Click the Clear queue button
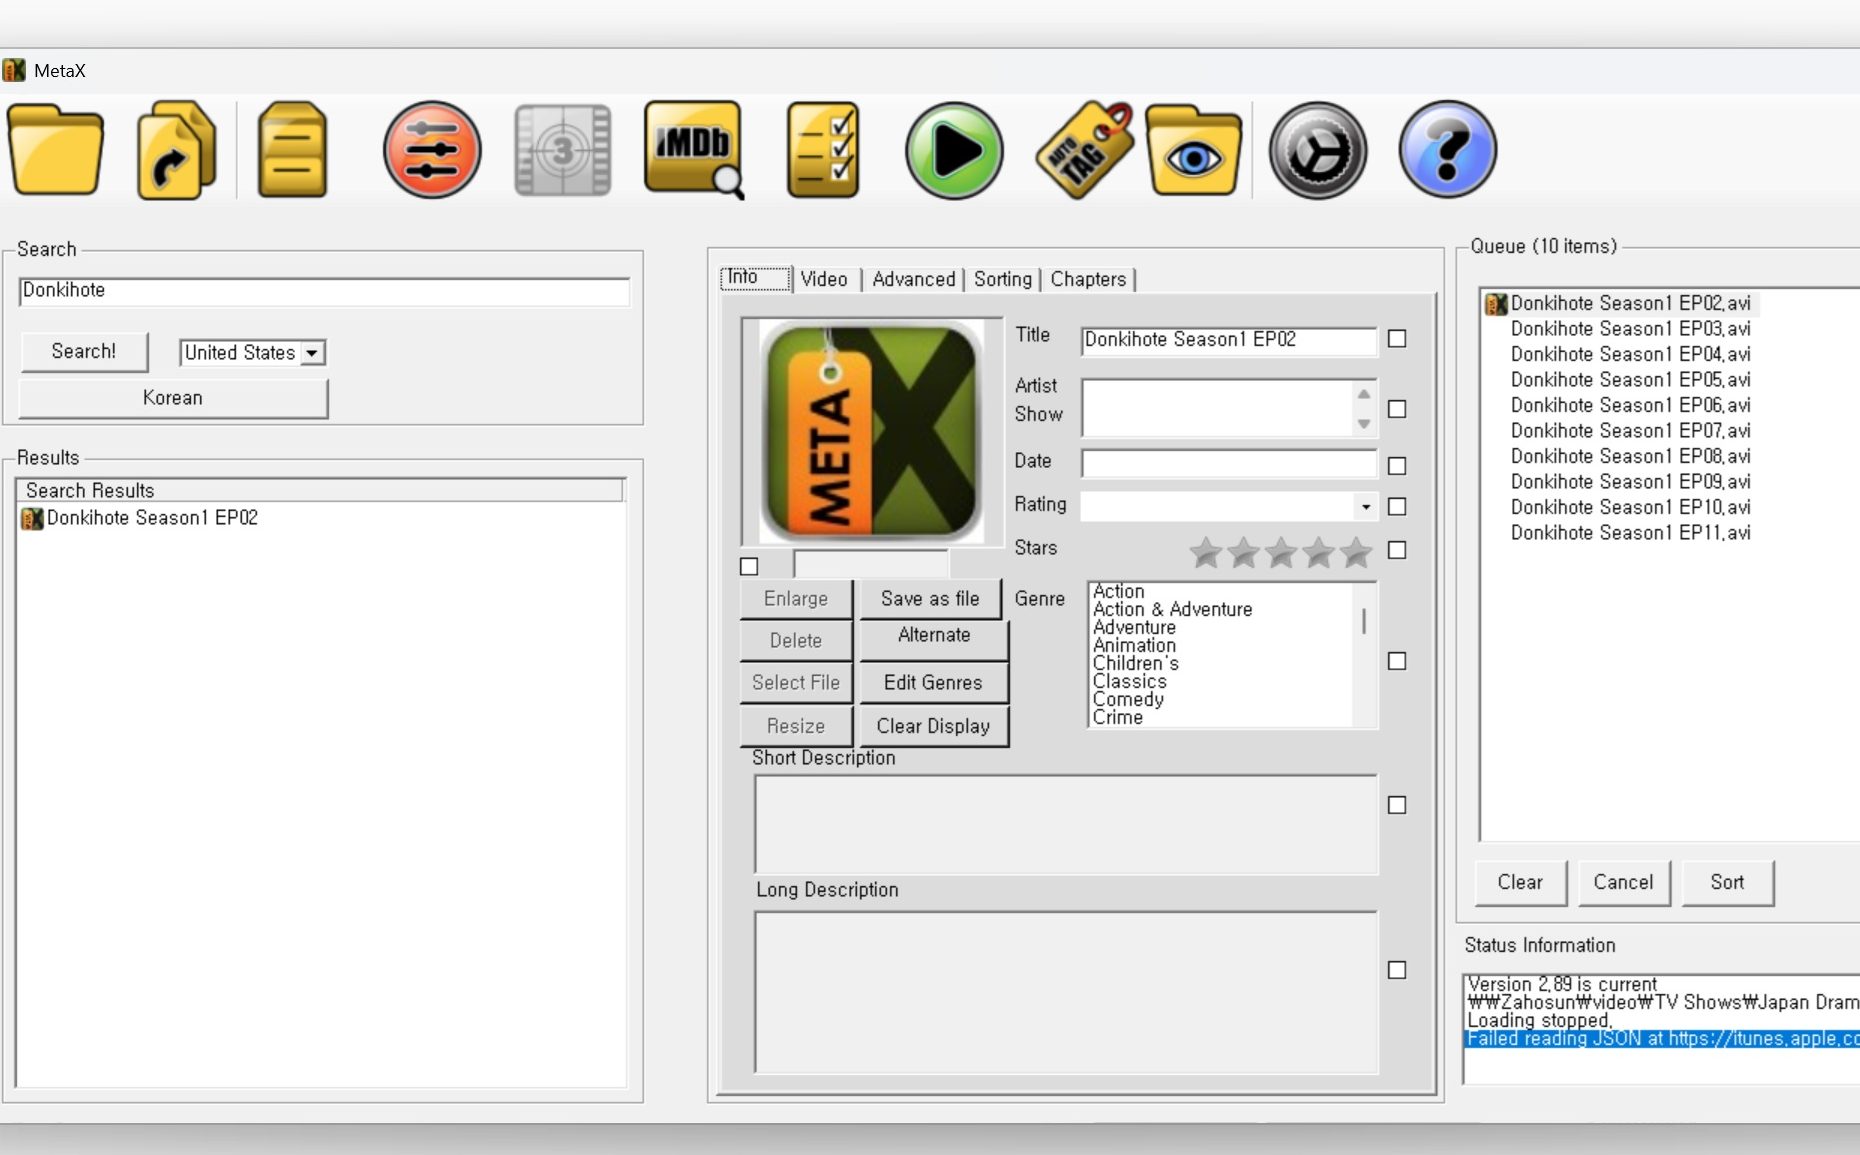This screenshot has width=1860, height=1155. coord(1520,883)
